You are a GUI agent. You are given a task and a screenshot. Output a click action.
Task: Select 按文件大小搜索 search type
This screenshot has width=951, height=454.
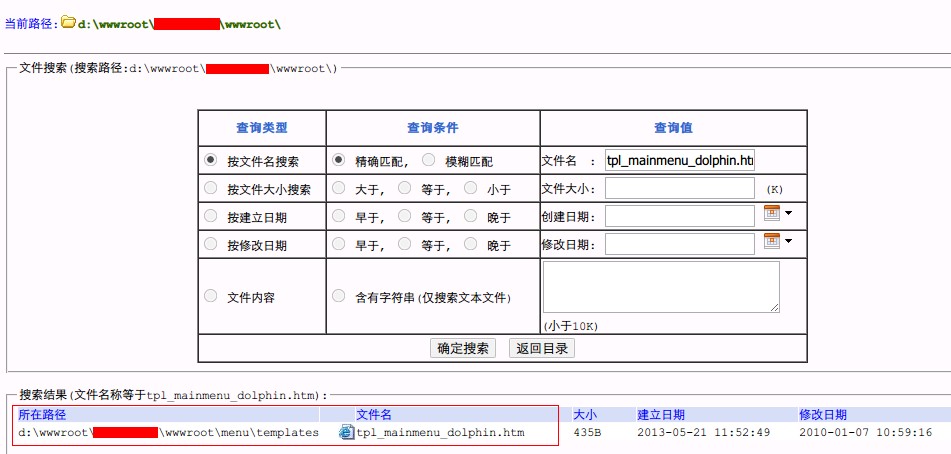tap(211, 188)
